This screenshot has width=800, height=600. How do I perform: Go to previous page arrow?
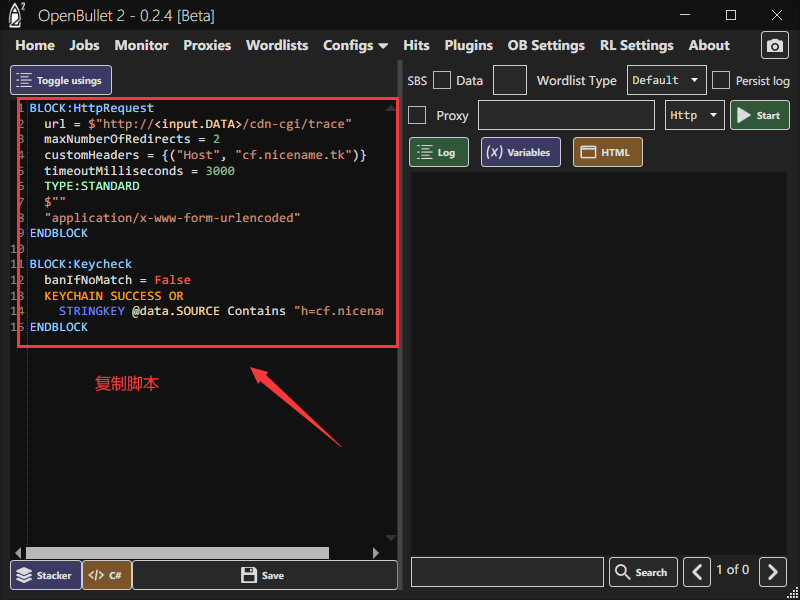point(697,572)
